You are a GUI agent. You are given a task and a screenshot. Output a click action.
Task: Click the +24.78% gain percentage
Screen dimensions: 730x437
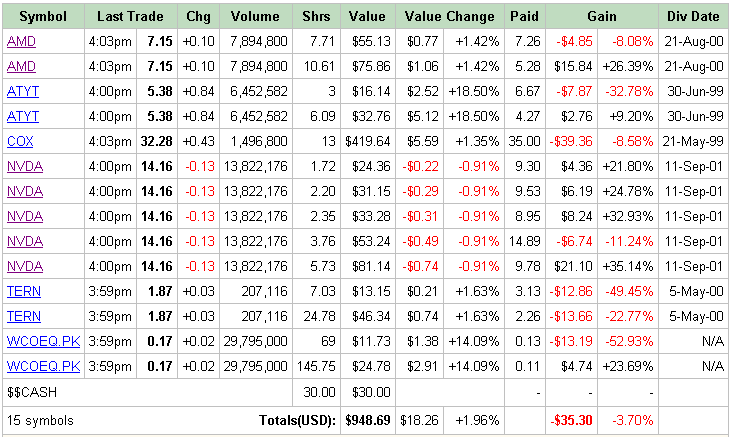(x=628, y=191)
